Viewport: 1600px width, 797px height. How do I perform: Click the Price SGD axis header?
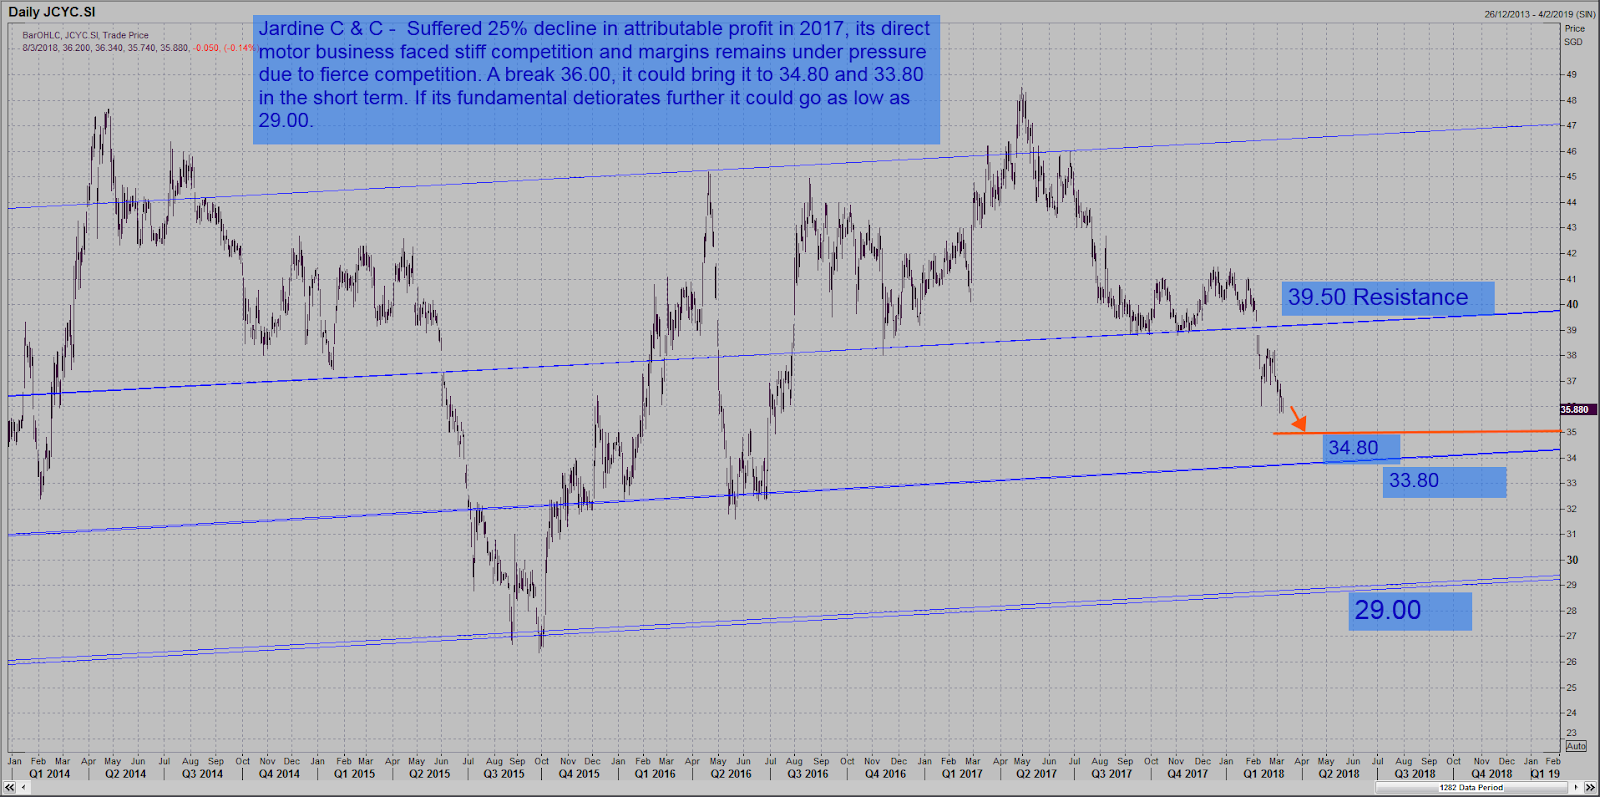[x=1575, y=35]
